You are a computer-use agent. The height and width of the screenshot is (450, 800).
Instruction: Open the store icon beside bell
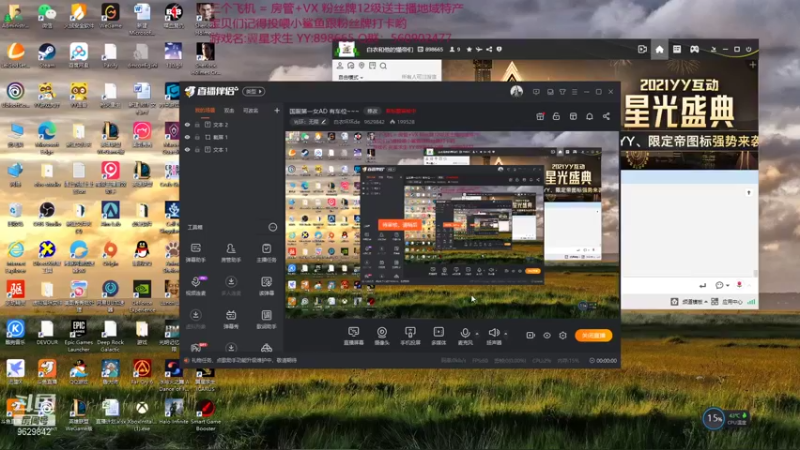coord(573,116)
